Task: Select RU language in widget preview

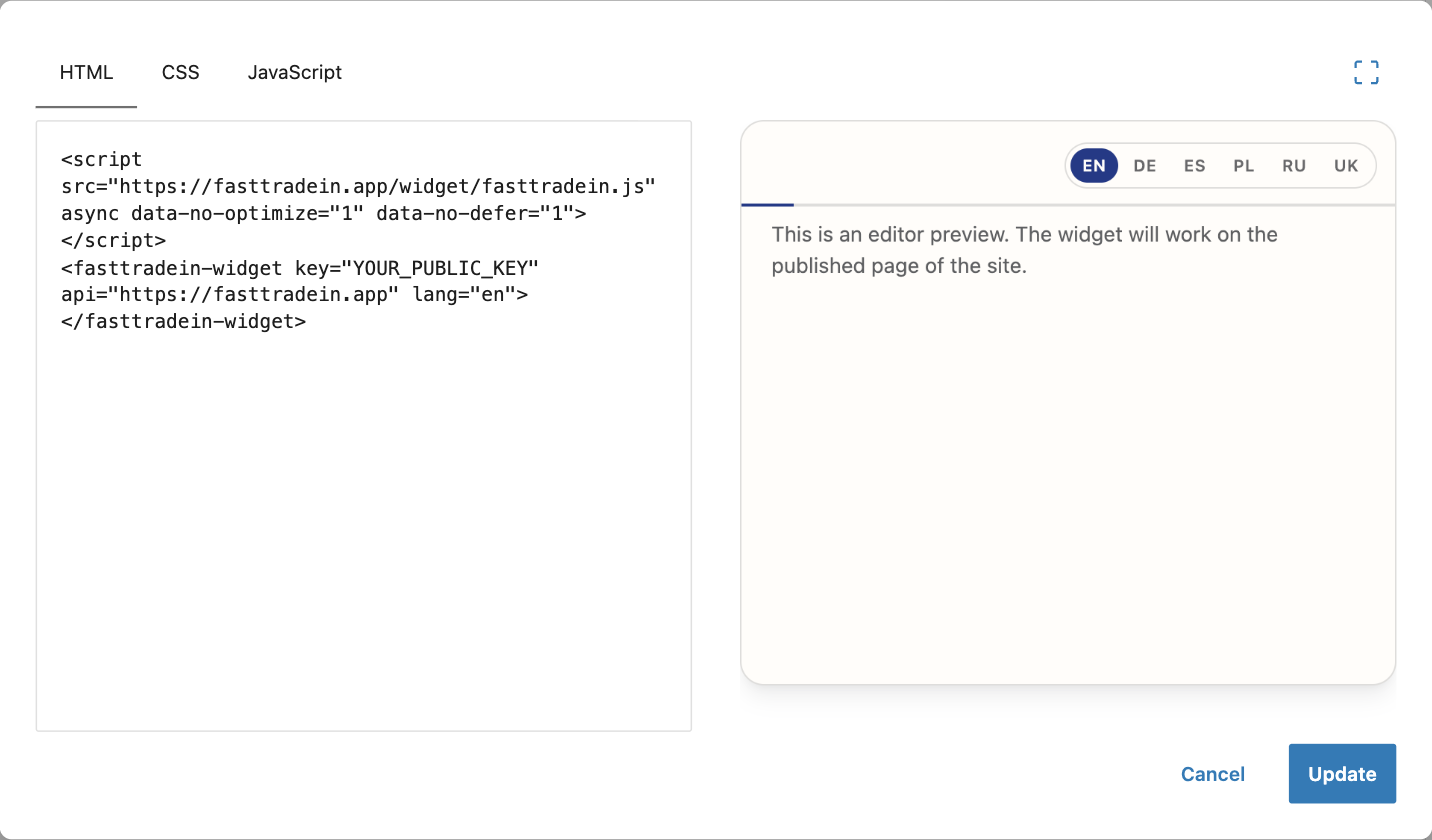Action: [x=1294, y=166]
